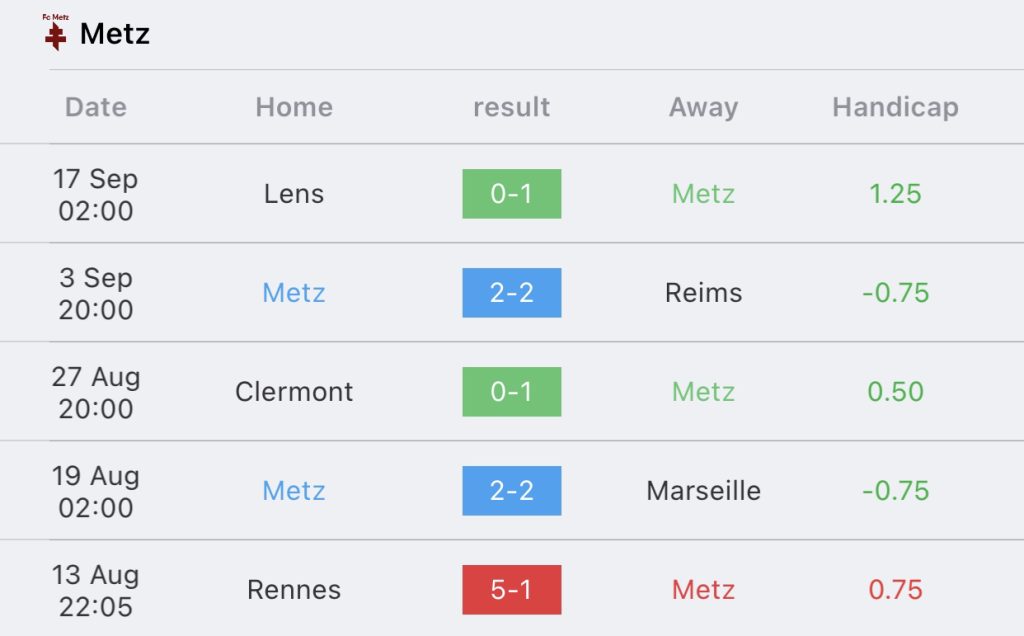1024x636 pixels.
Task: Select the 0.50 handicap value
Action: [x=895, y=392]
